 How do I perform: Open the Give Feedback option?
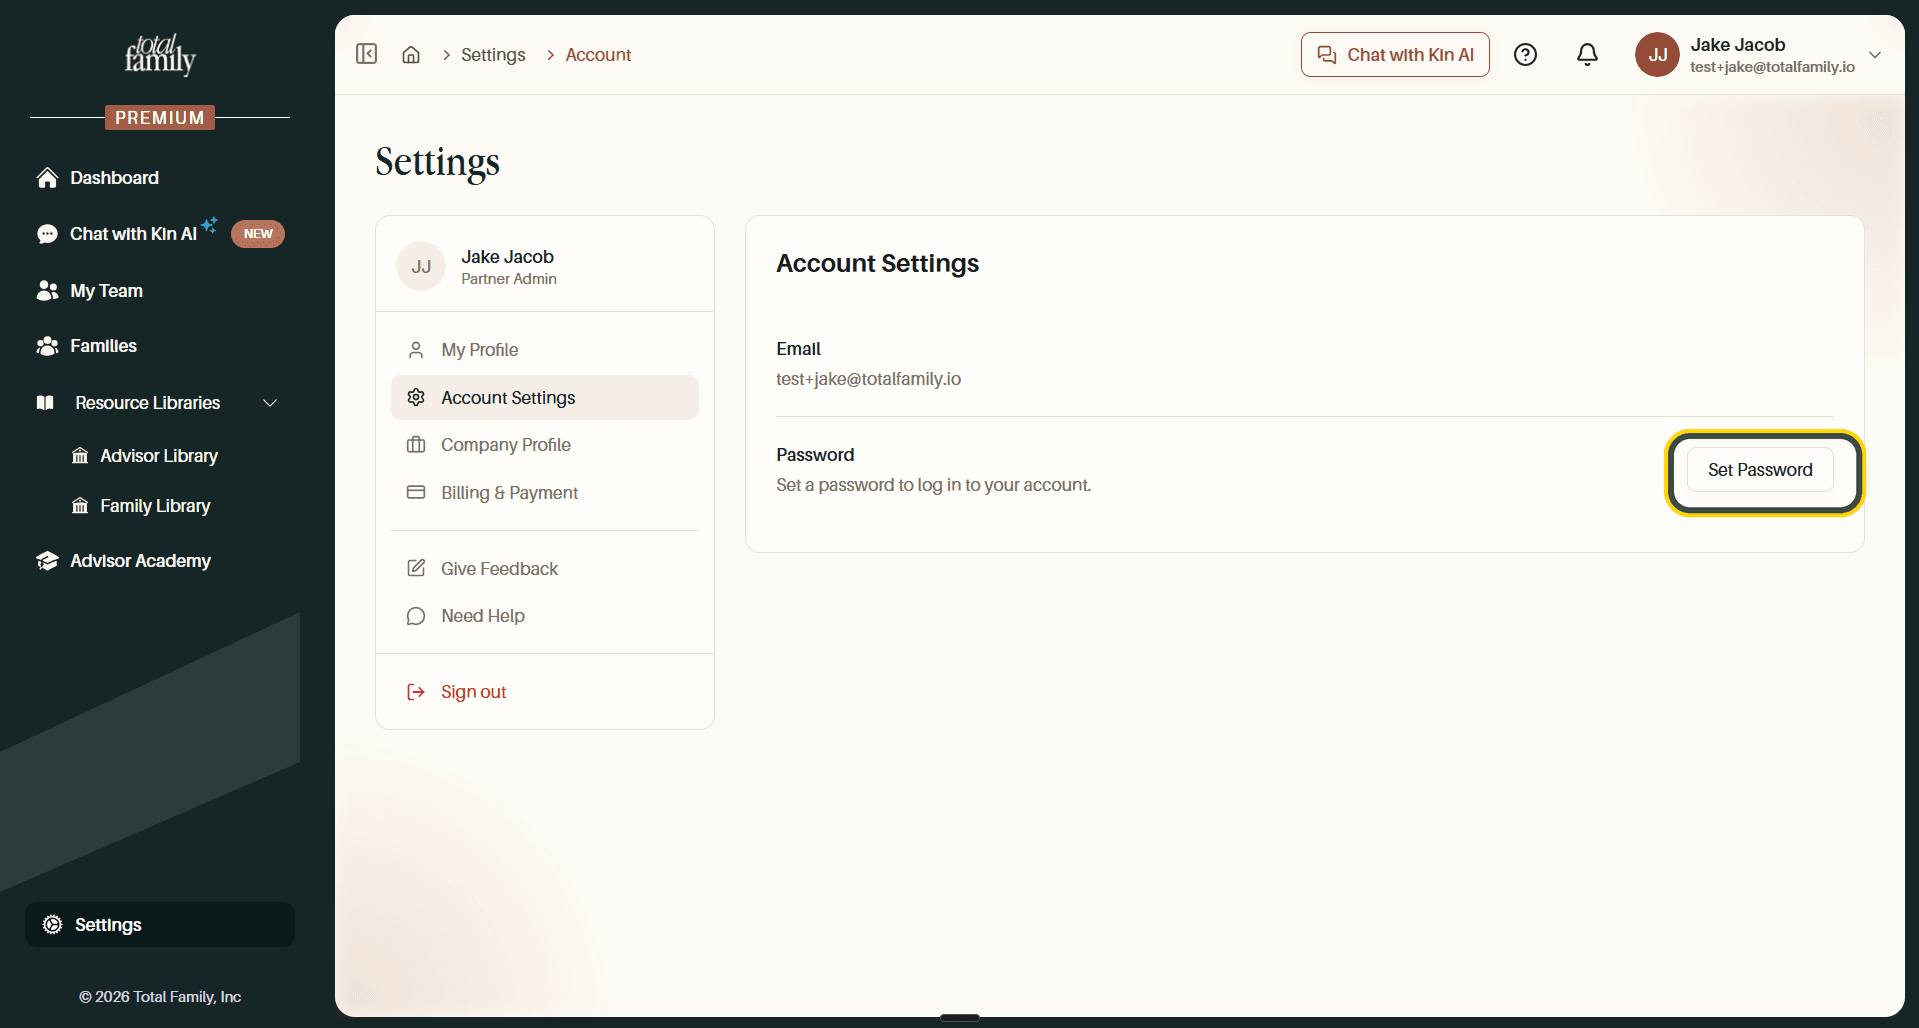click(x=545, y=569)
